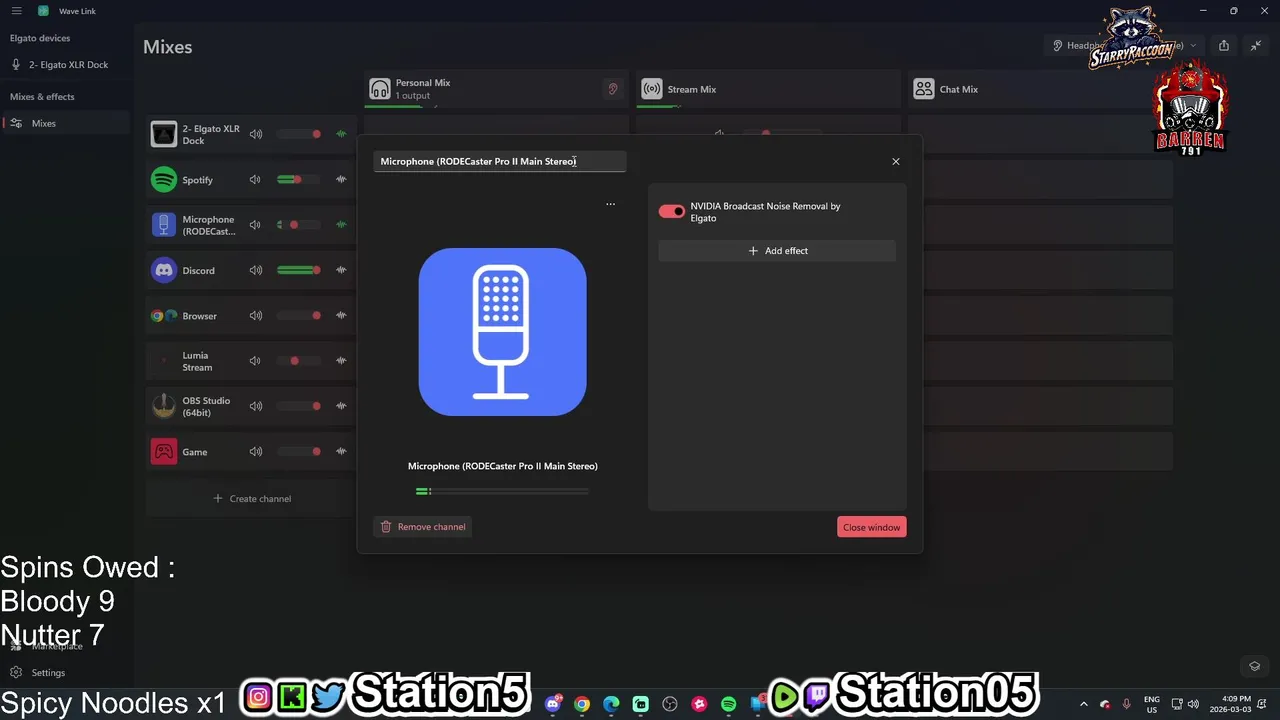This screenshot has width=1280, height=720.
Task: Adjust the Discord volume slider
Action: tap(298, 270)
